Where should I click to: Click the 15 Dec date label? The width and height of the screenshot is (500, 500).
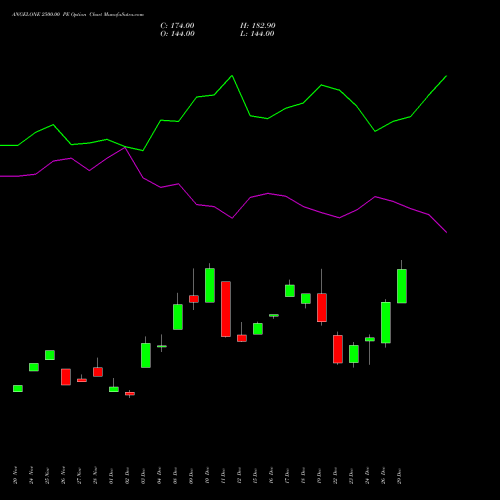pyautogui.click(x=255, y=476)
